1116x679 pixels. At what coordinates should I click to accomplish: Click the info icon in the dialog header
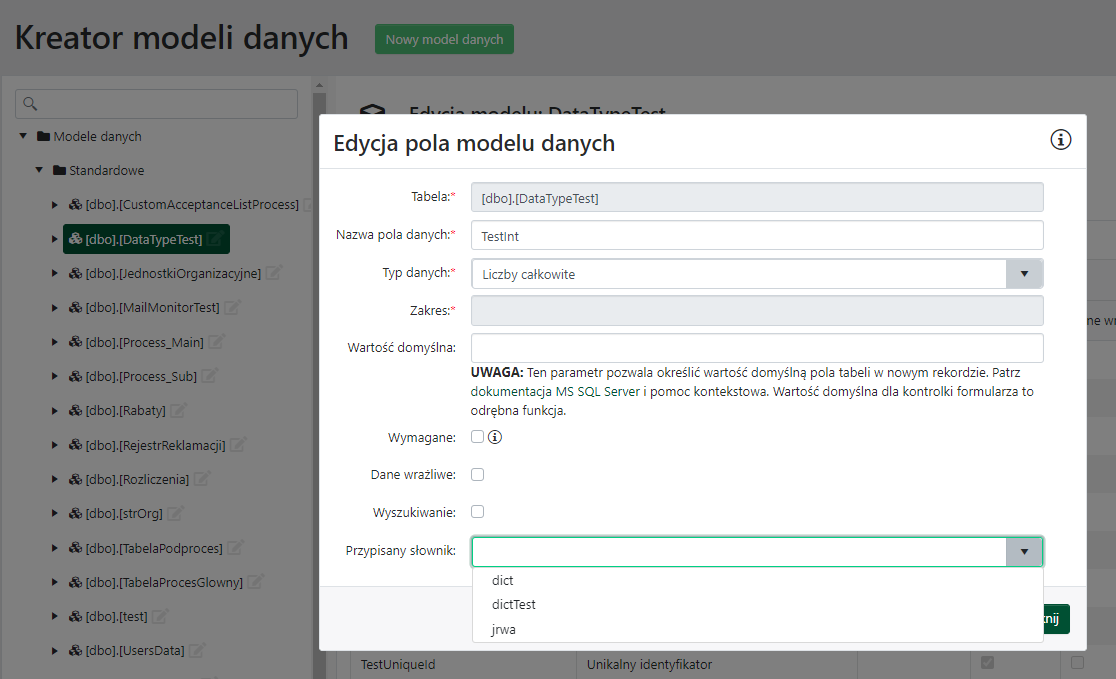(1060, 140)
